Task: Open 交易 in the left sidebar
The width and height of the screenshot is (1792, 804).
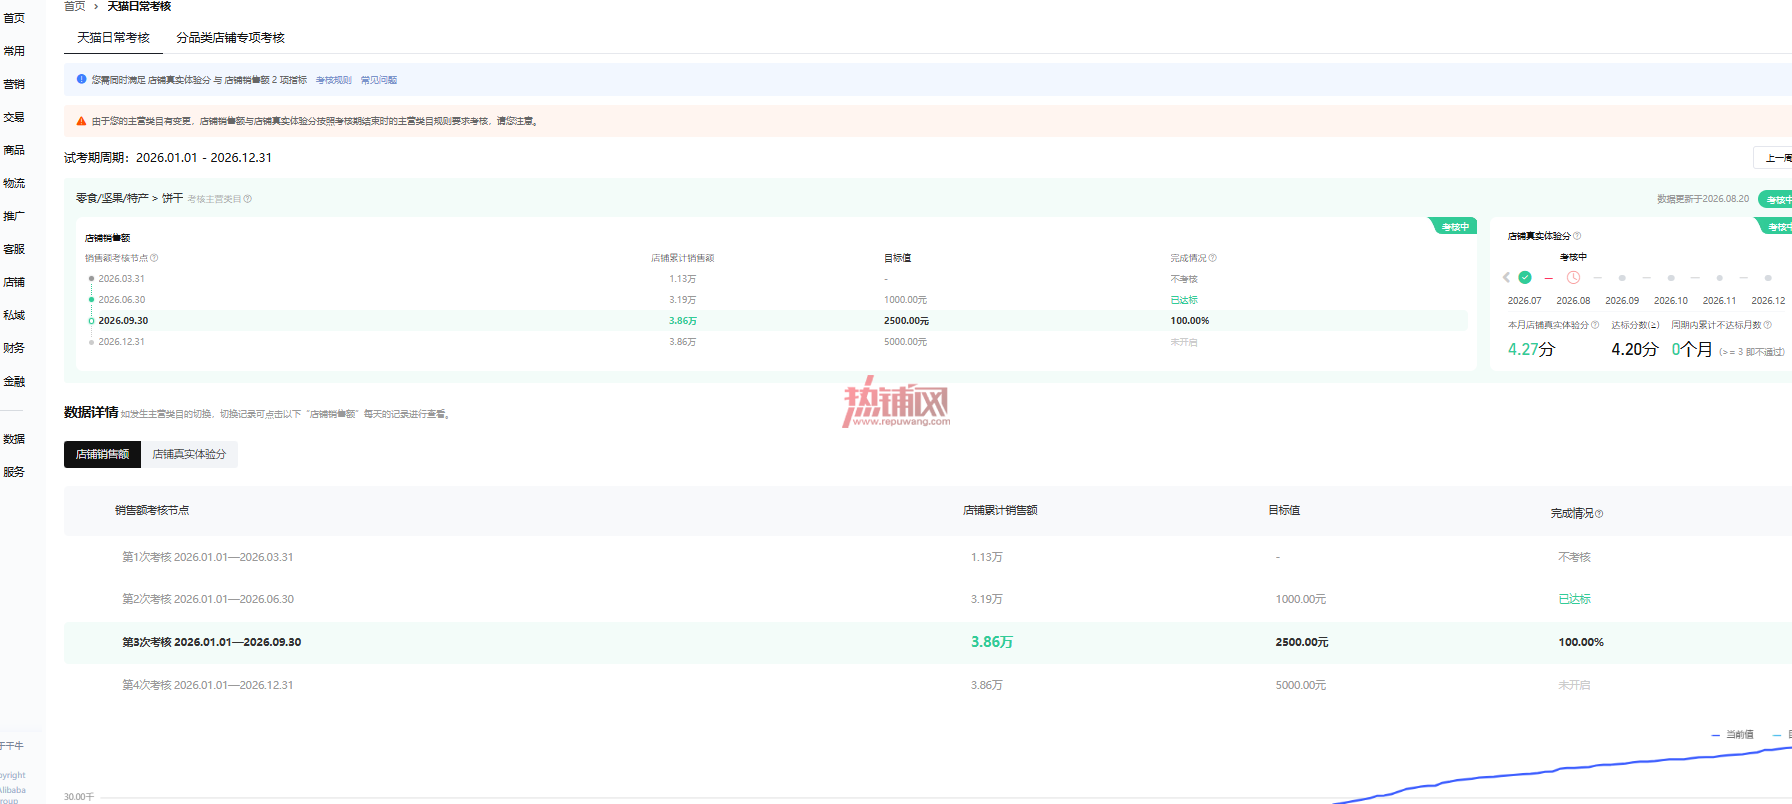Action: coord(14,117)
